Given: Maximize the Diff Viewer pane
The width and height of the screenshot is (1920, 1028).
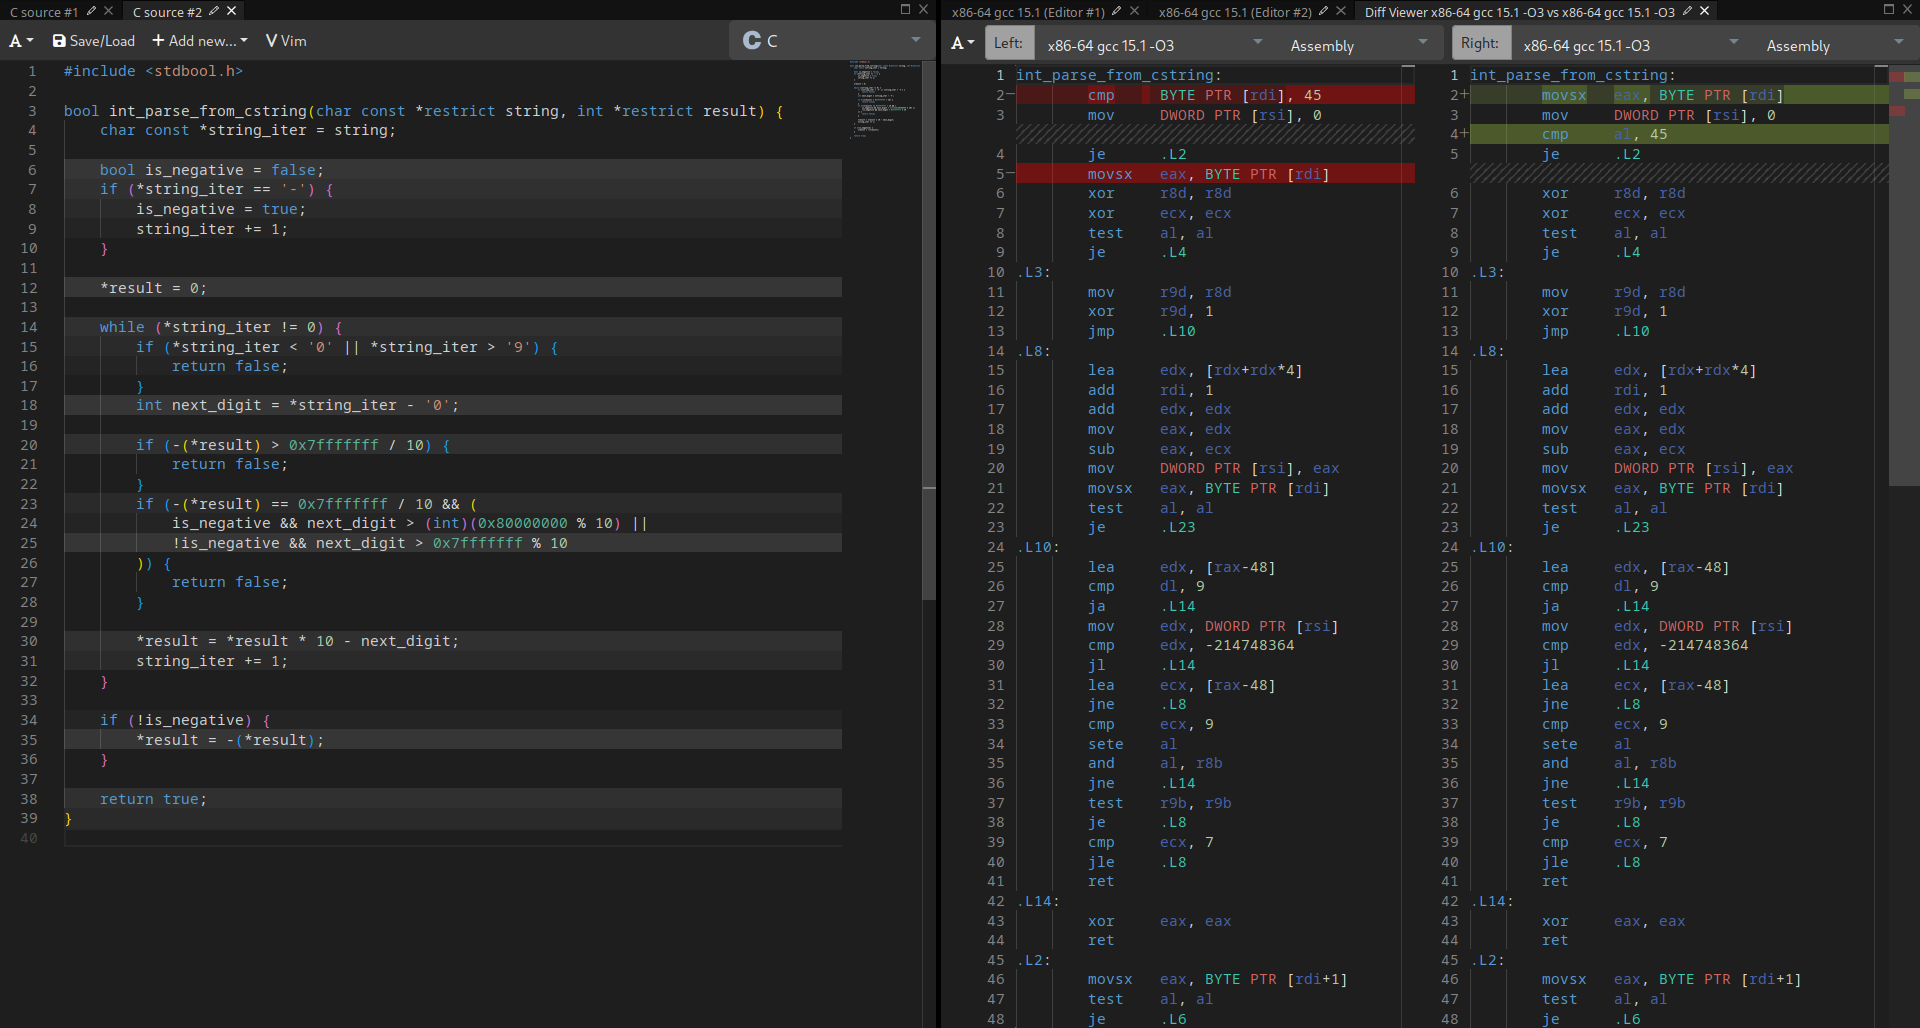Looking at the screenshot, I should click(x=1889, y=9).
